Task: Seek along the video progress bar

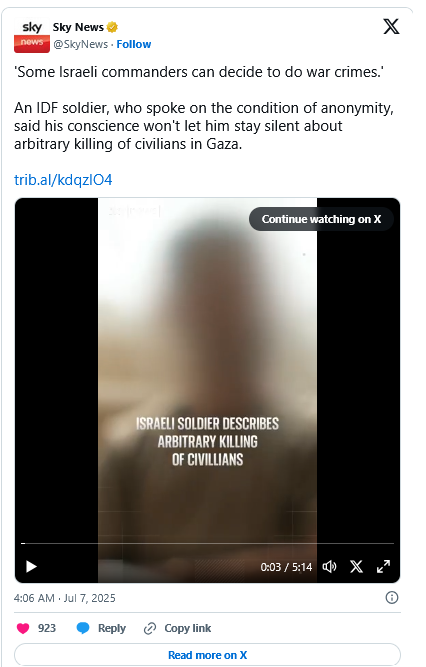Action: pyautogui.click(x=207, y=543)
